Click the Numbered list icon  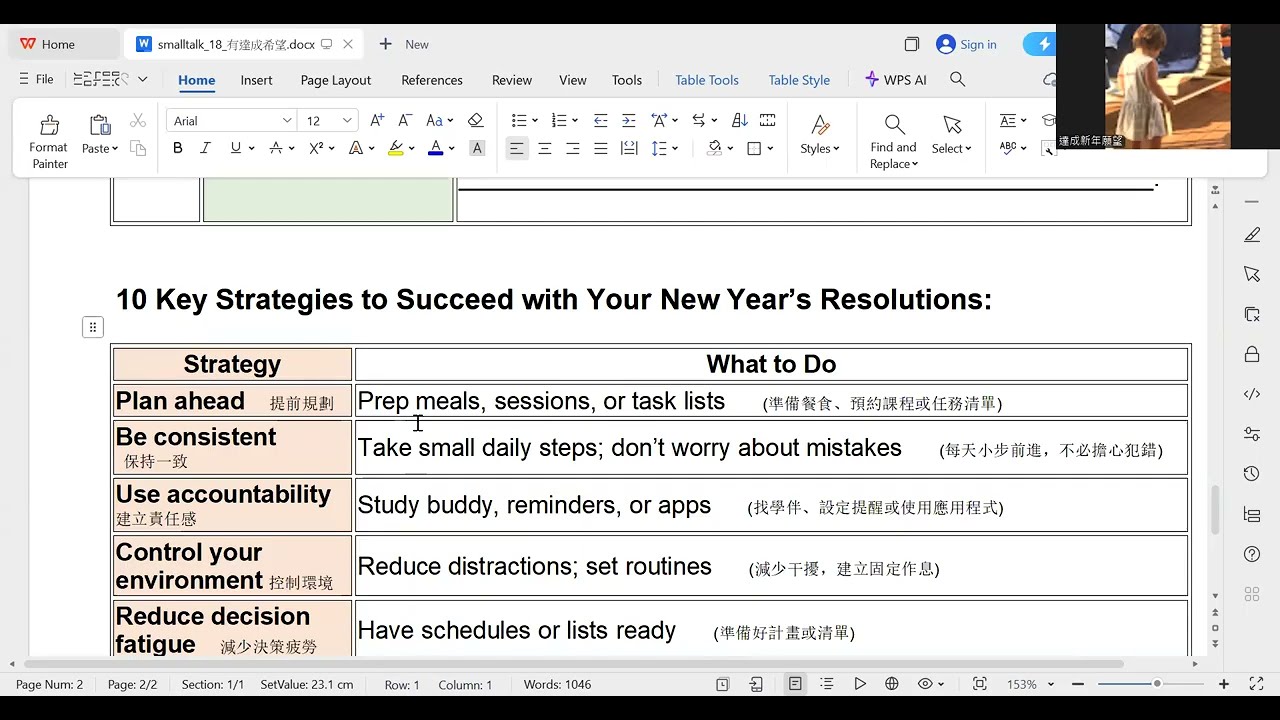point(559,120)
